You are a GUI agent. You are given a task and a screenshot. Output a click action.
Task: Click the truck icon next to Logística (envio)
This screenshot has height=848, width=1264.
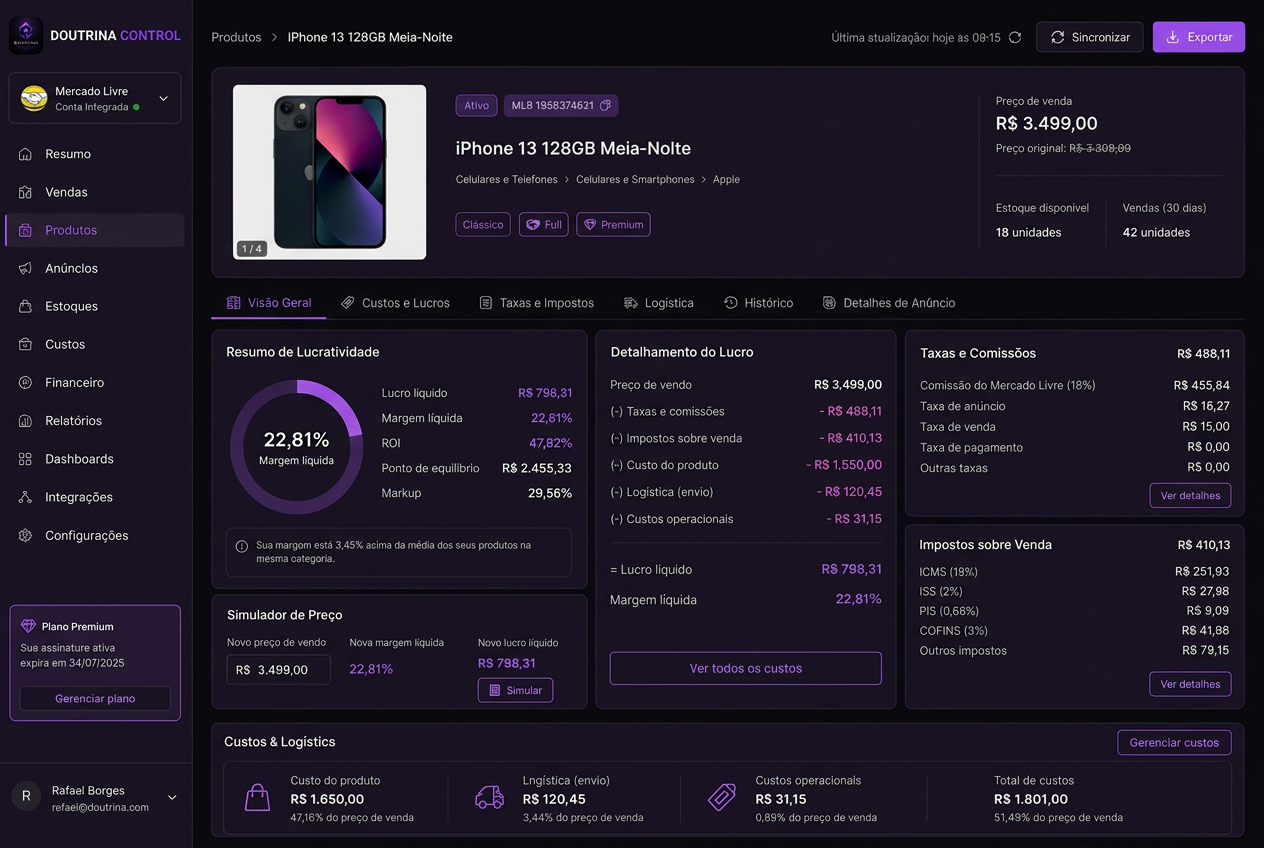(489, 798)
